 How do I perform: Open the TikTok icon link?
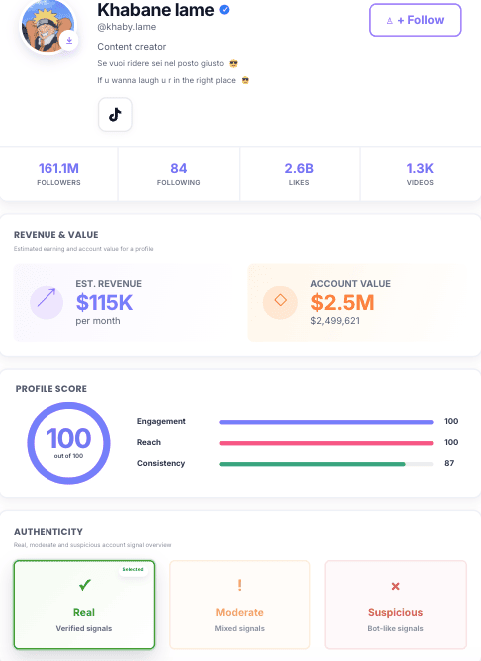[x=115, y=115]
